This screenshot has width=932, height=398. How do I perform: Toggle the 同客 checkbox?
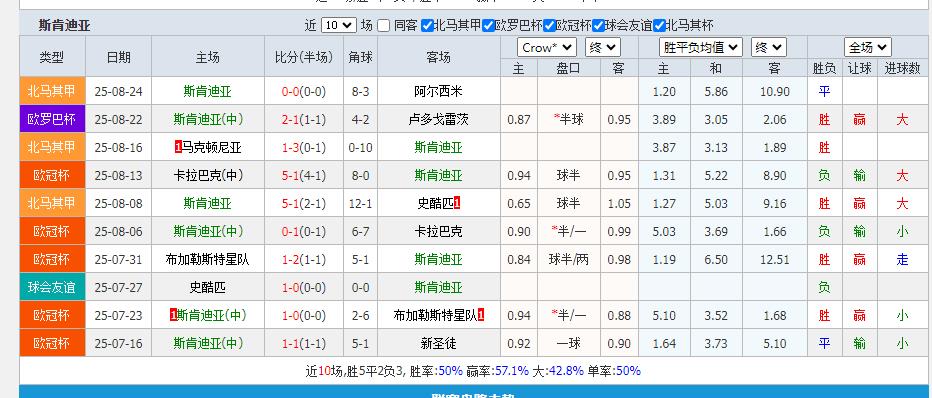(x=384, y=26)
